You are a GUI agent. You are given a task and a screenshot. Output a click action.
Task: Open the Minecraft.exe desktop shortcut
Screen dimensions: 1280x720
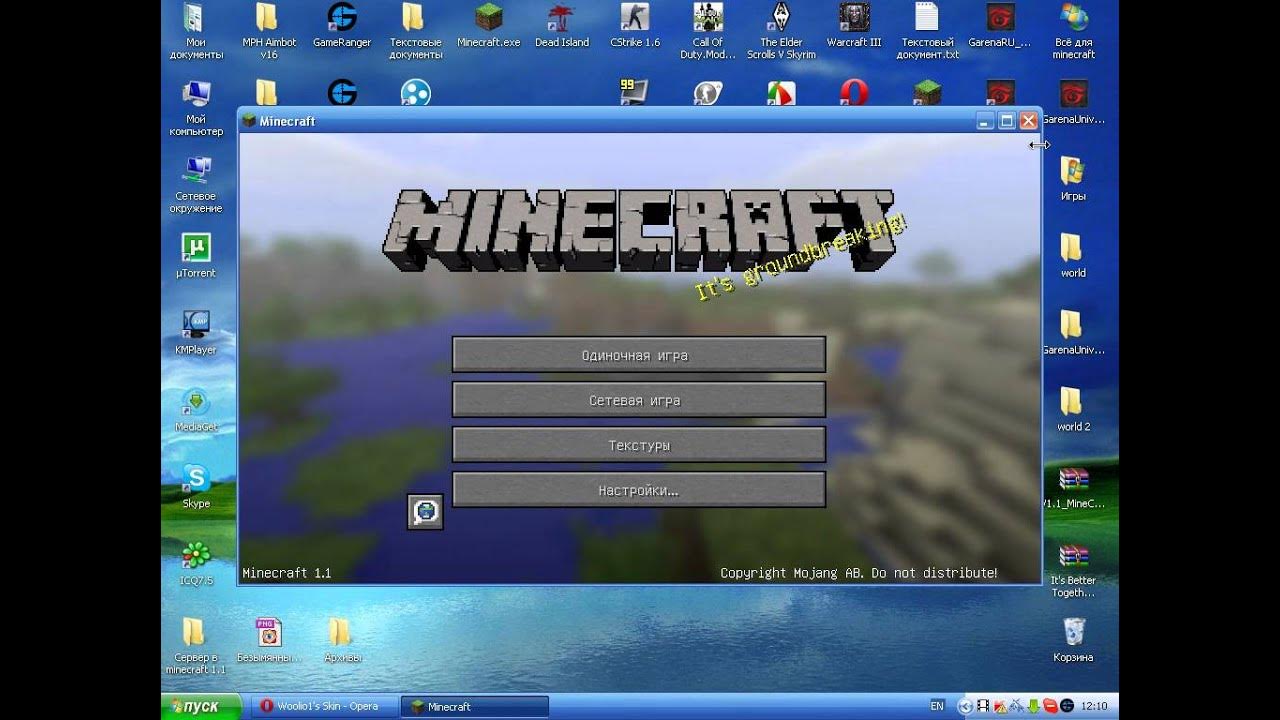[x=488, y=27]
